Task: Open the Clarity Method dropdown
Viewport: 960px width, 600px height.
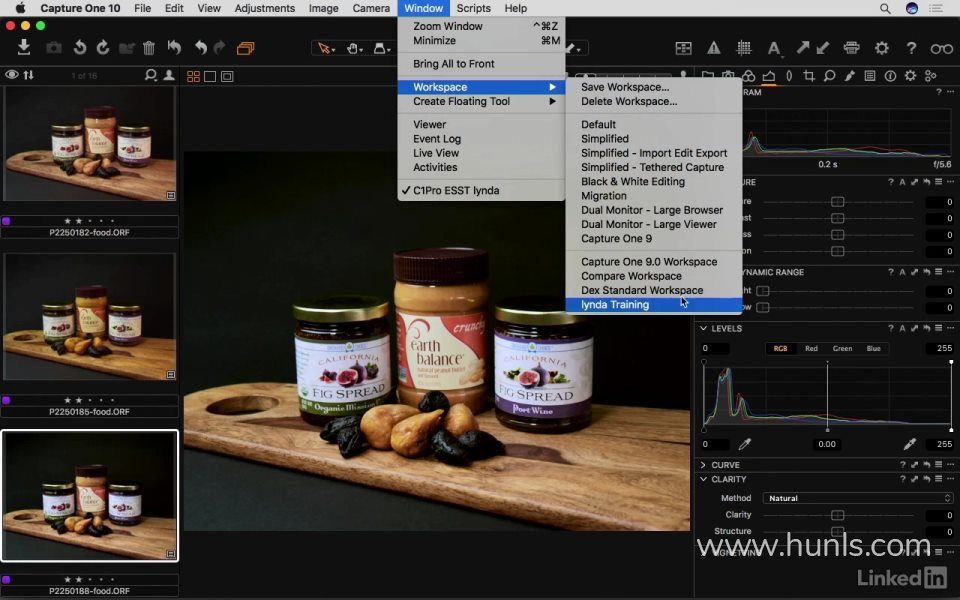Action: (858, 498)
